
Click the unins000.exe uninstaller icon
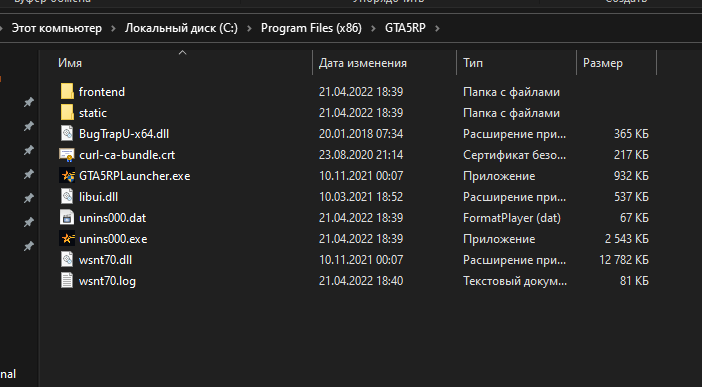67,239
